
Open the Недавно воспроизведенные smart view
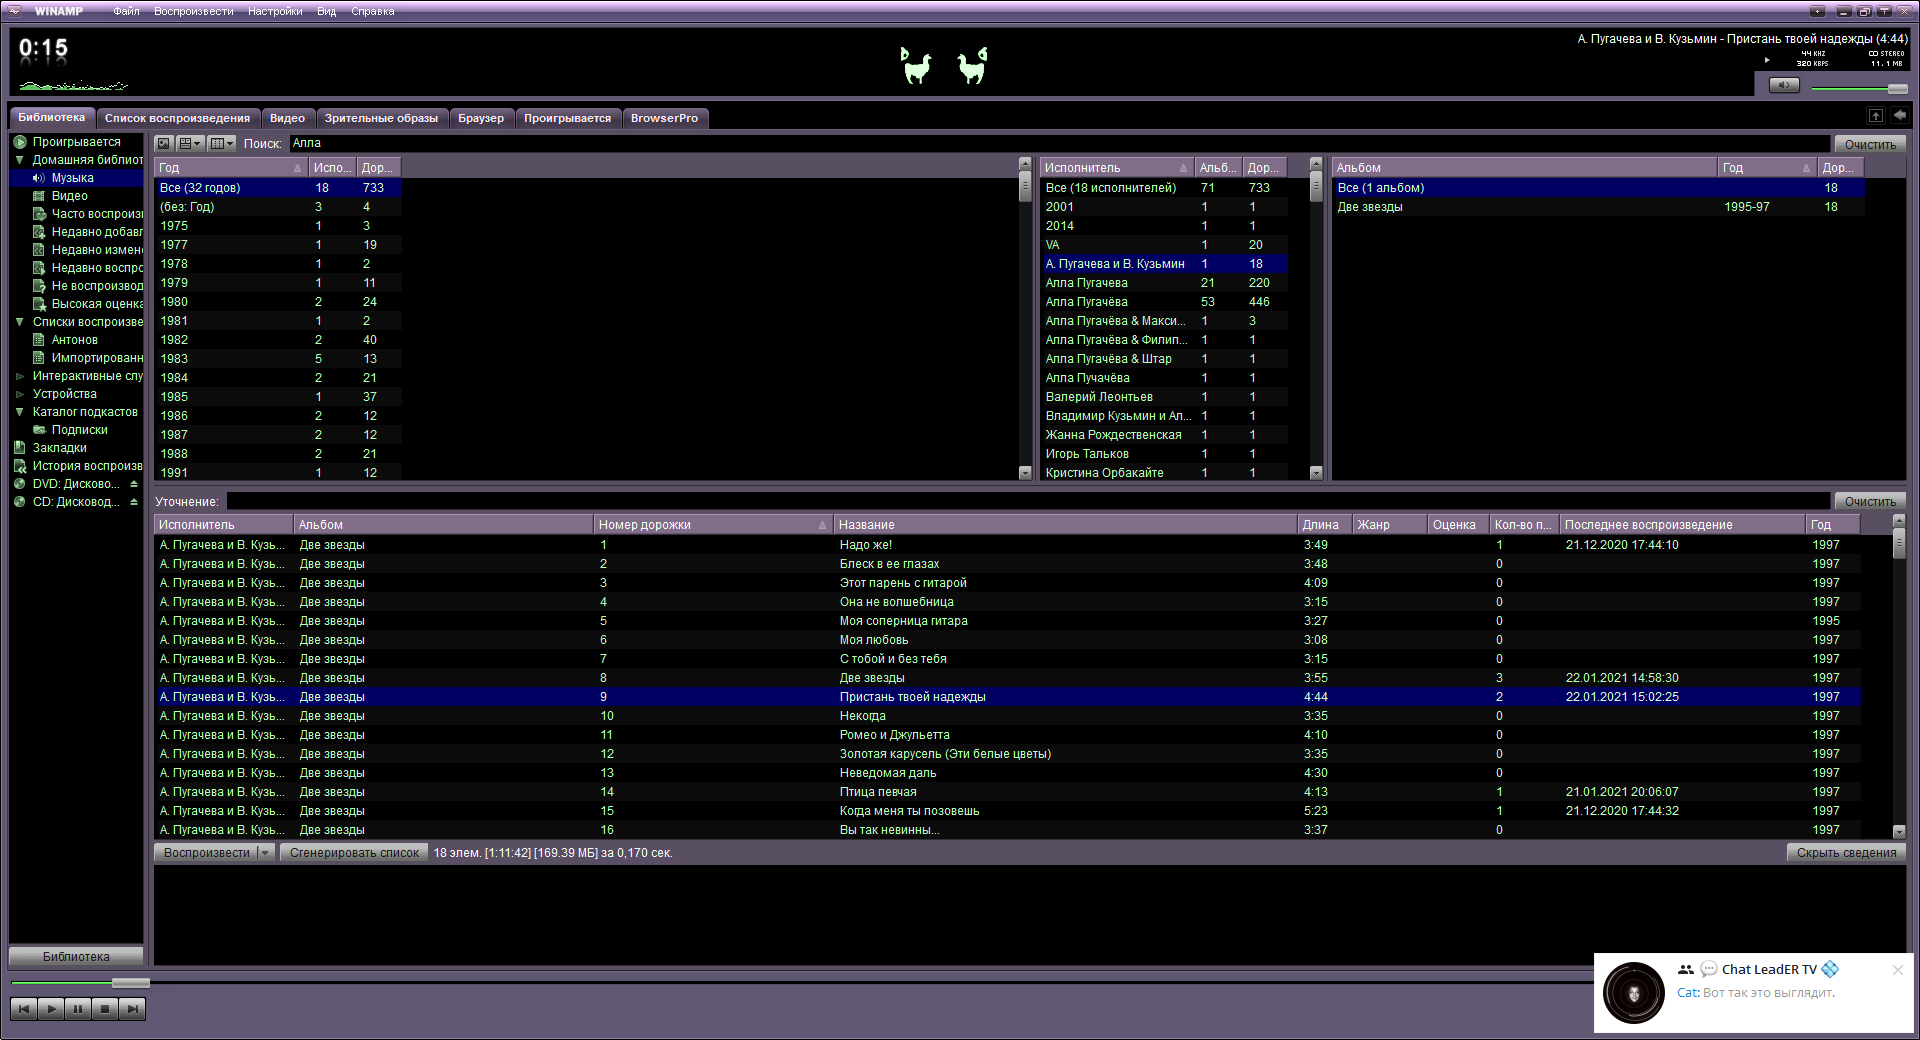click(x=97, y=268)
